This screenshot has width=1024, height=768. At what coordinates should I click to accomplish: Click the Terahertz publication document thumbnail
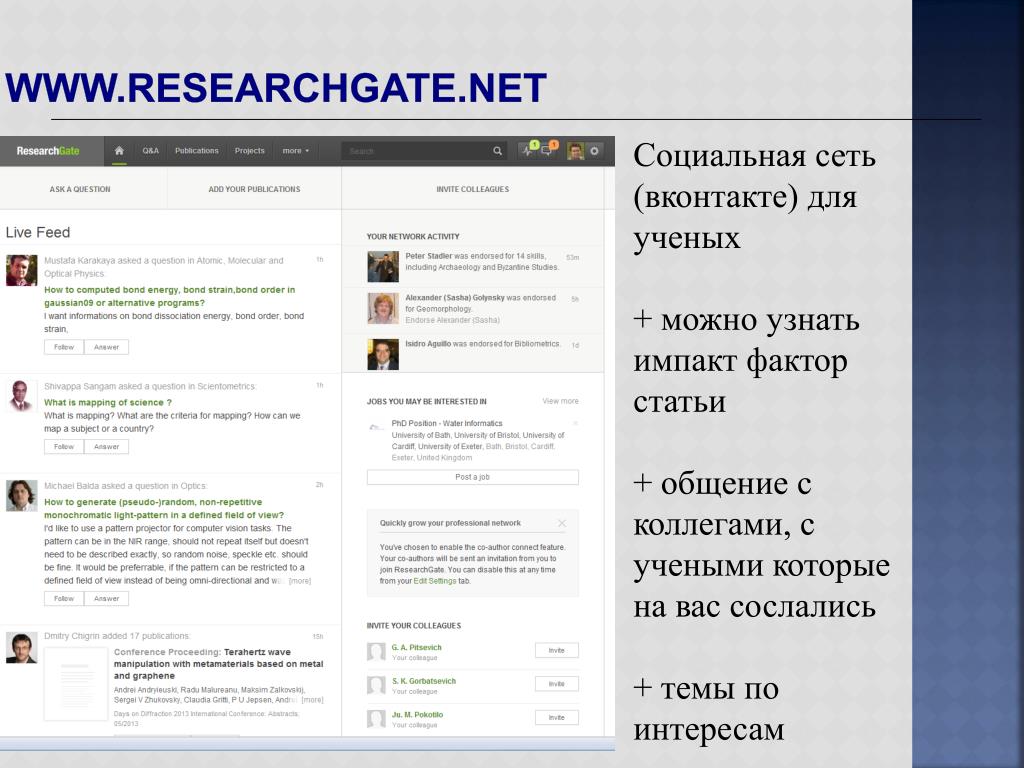pyautogui.click(x=76, y=684)
